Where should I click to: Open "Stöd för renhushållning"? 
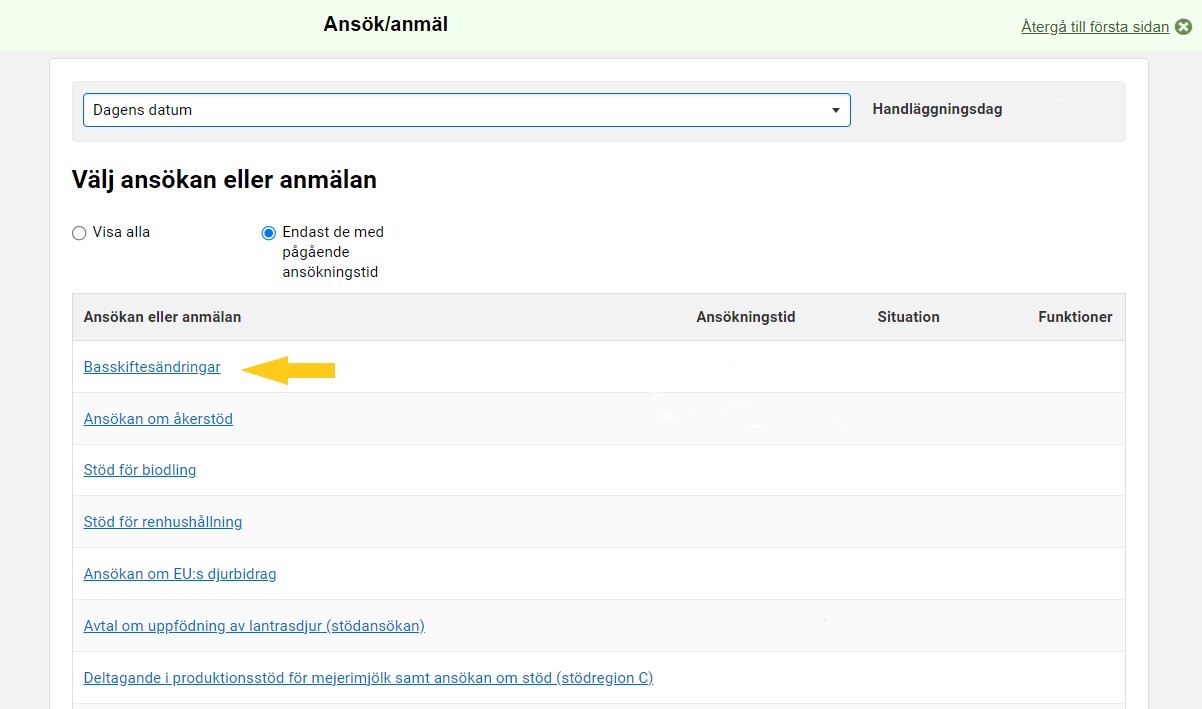[163, 521]
